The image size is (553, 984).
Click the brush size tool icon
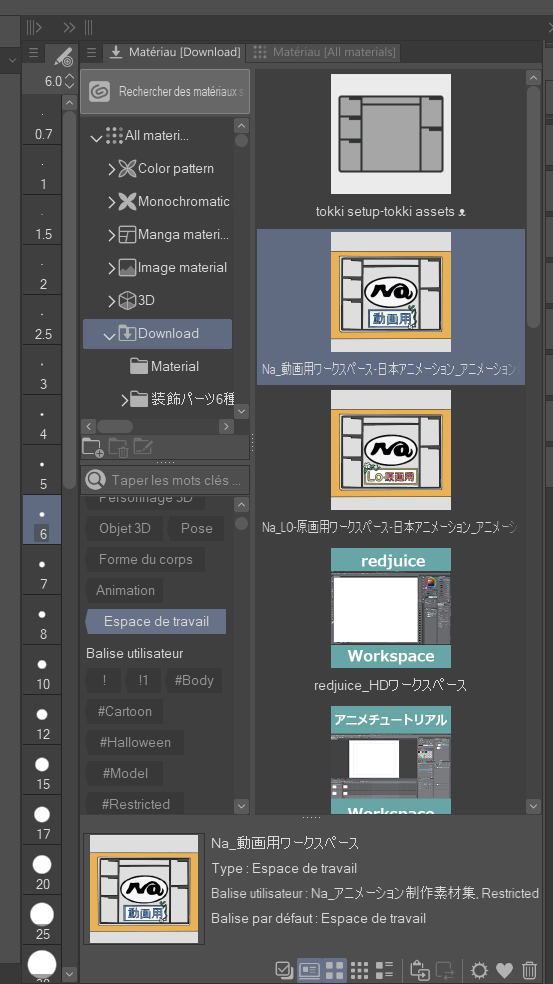pos(64,56)
